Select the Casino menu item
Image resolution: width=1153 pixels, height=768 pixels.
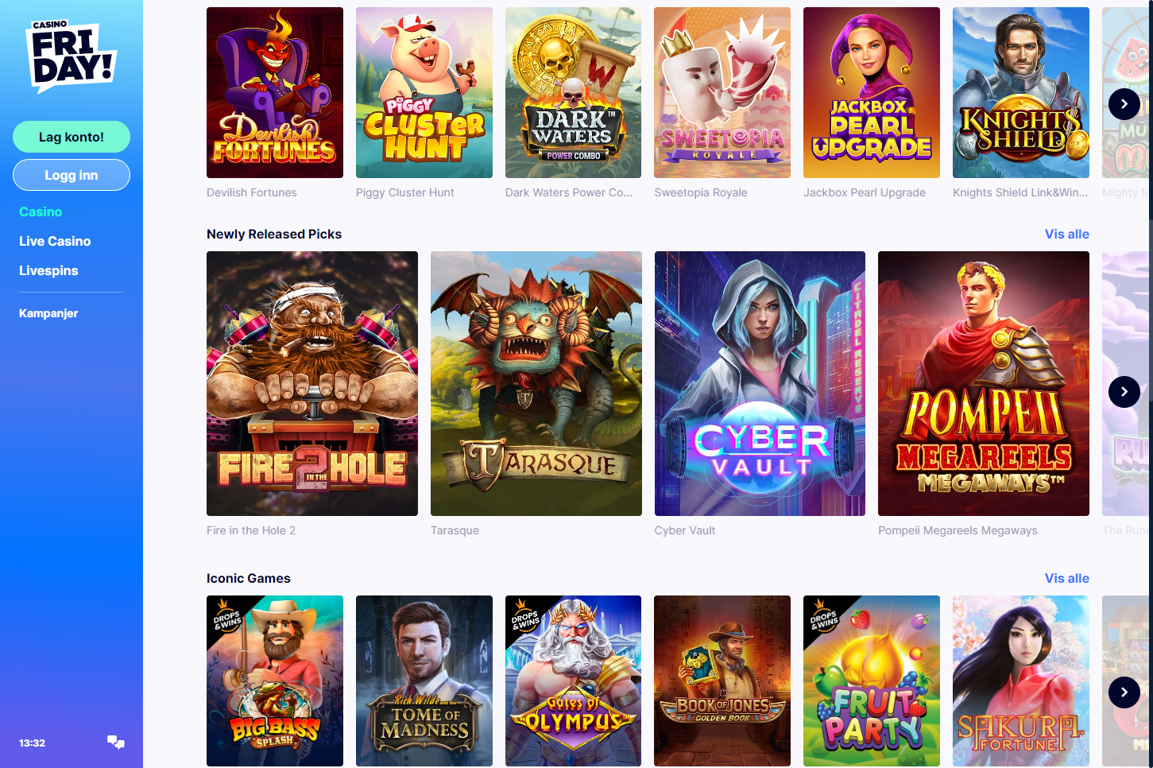tap(40, 212)
